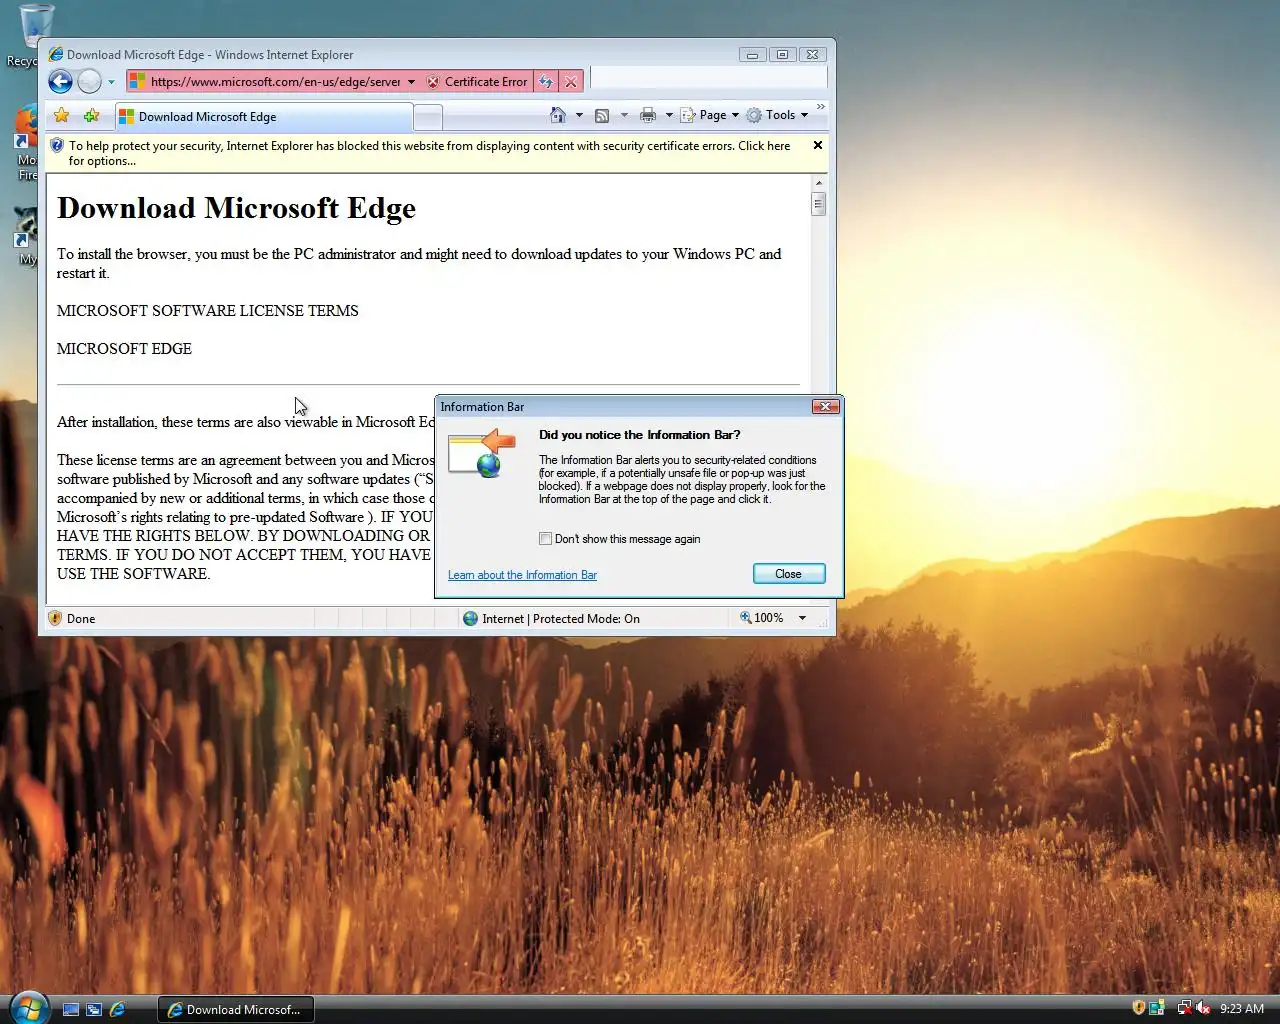
Task: Click the 100% zoom level button
Action: [762, 618]
